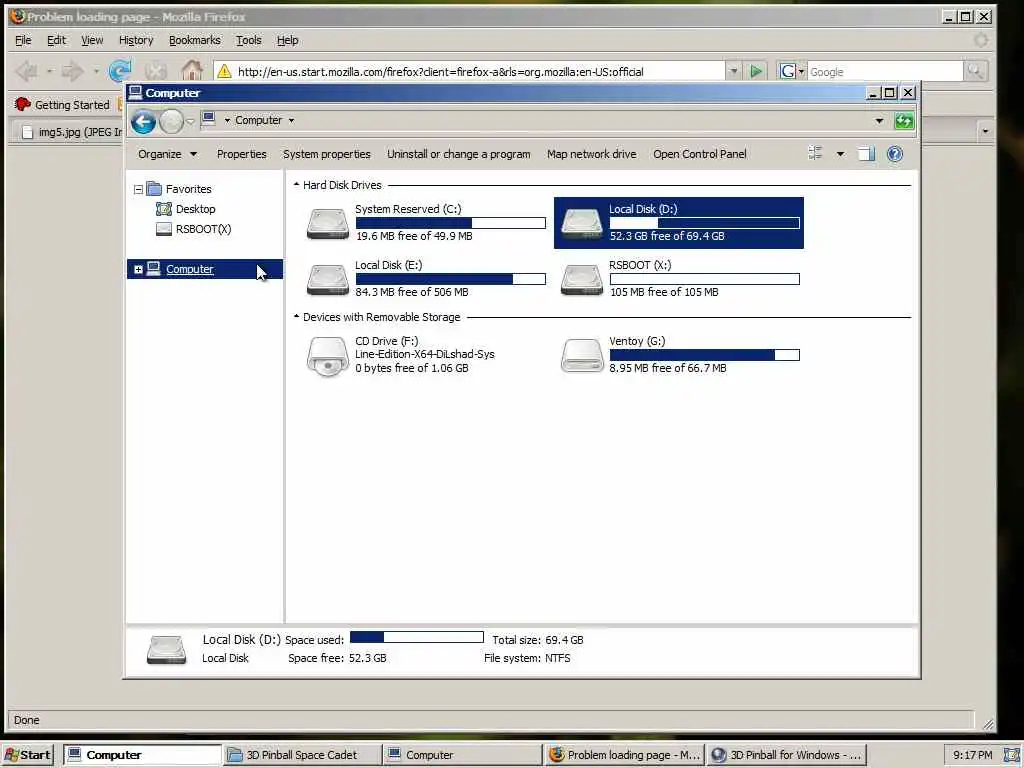The width and height of the screenshot is (1024, 768).
Task: Open the Firefox Bookmarks menu
Action: point(195,40)
